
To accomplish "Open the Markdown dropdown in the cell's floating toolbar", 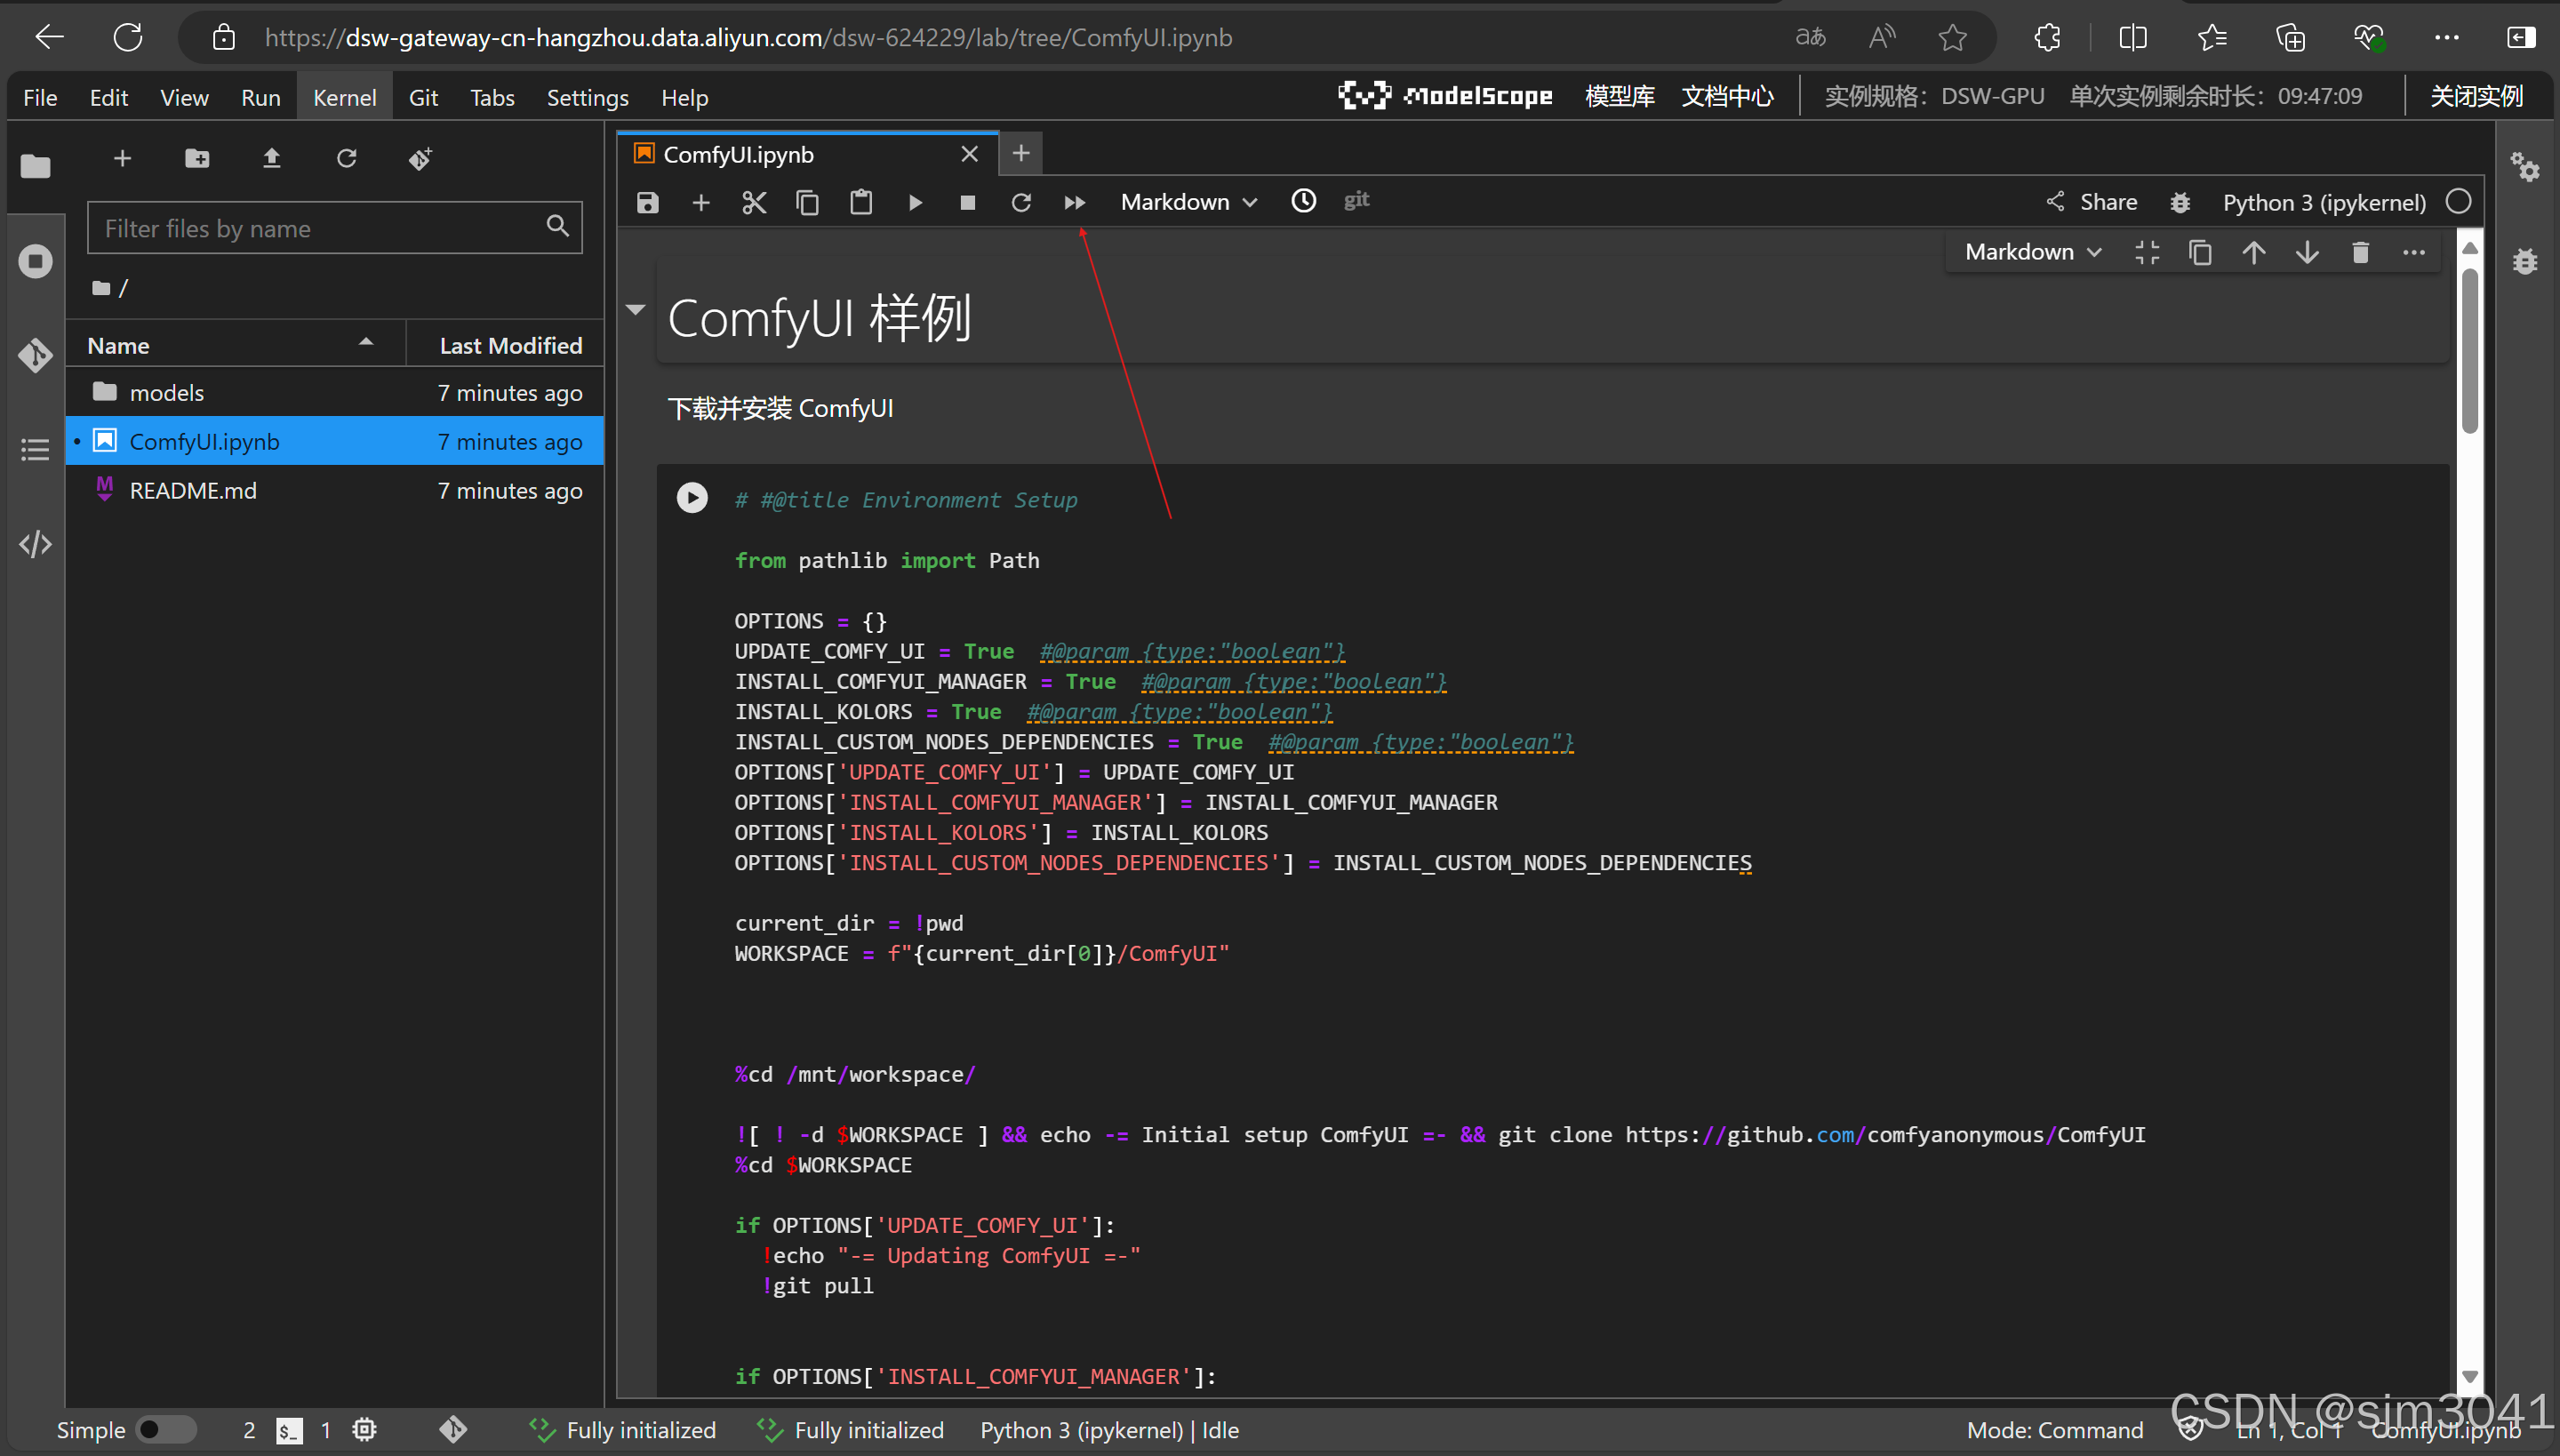I will click(2033, 252).
